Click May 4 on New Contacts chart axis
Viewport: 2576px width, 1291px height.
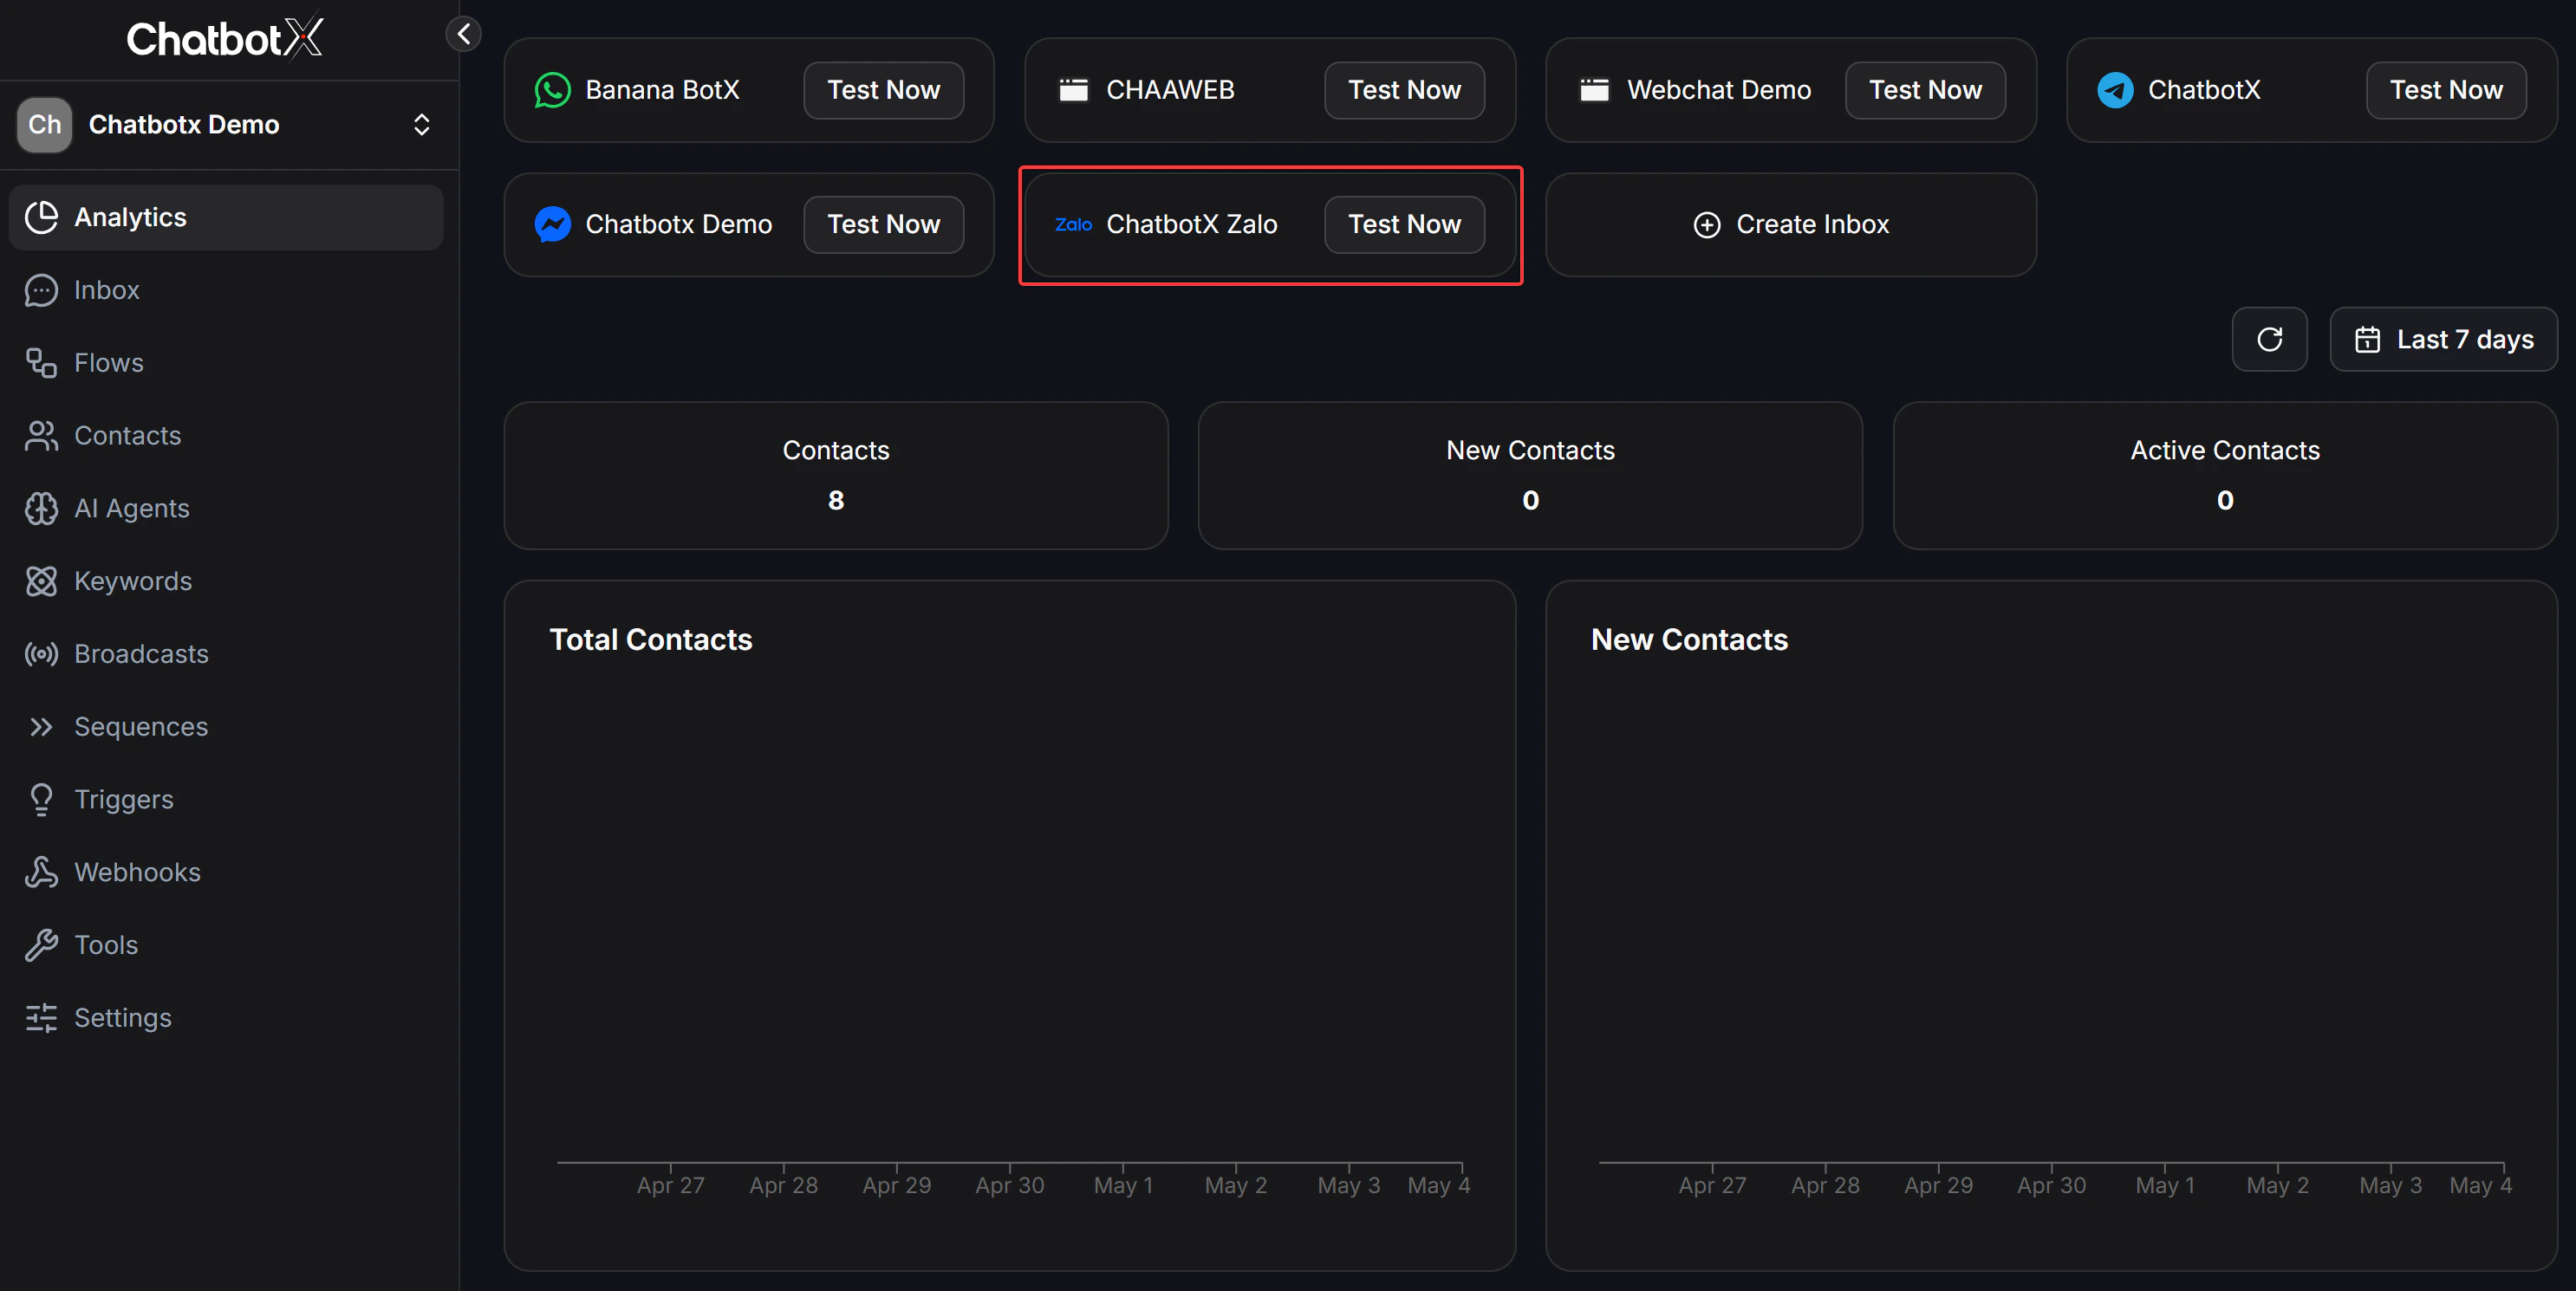pos(2481,1186)
